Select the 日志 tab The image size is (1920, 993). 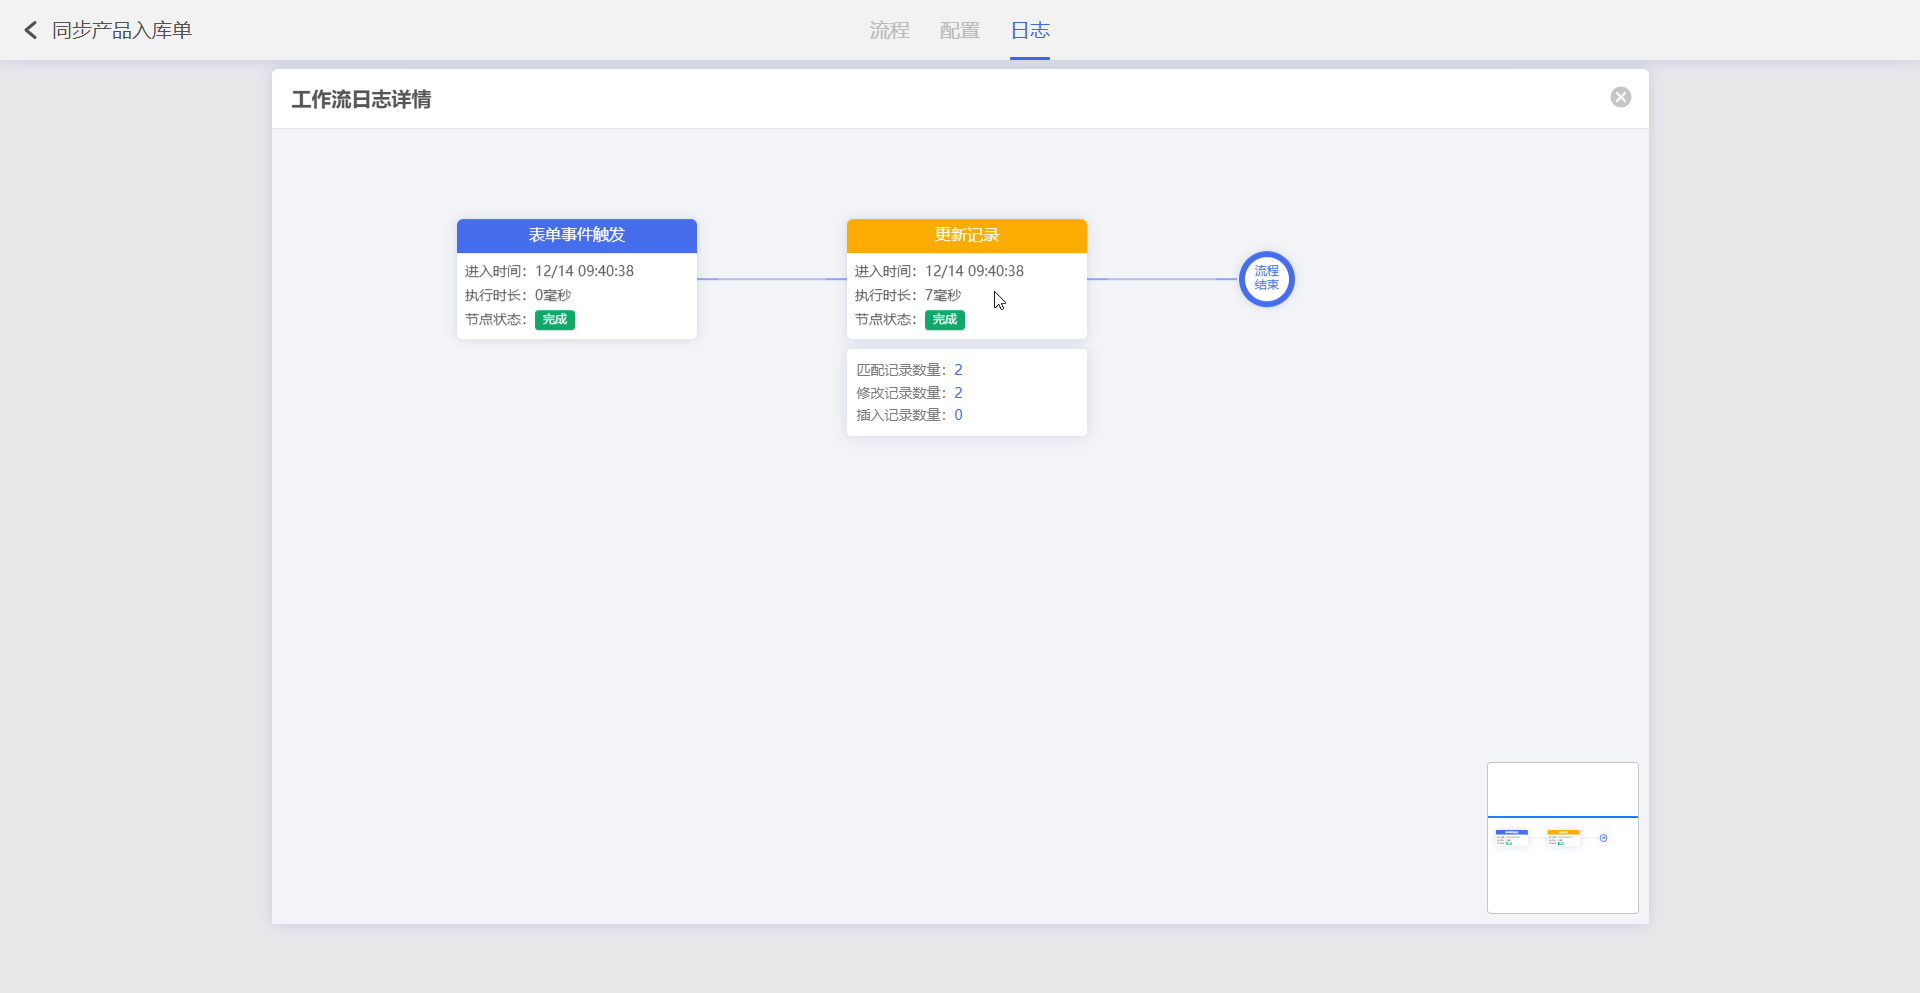[x=1030, y=30]
